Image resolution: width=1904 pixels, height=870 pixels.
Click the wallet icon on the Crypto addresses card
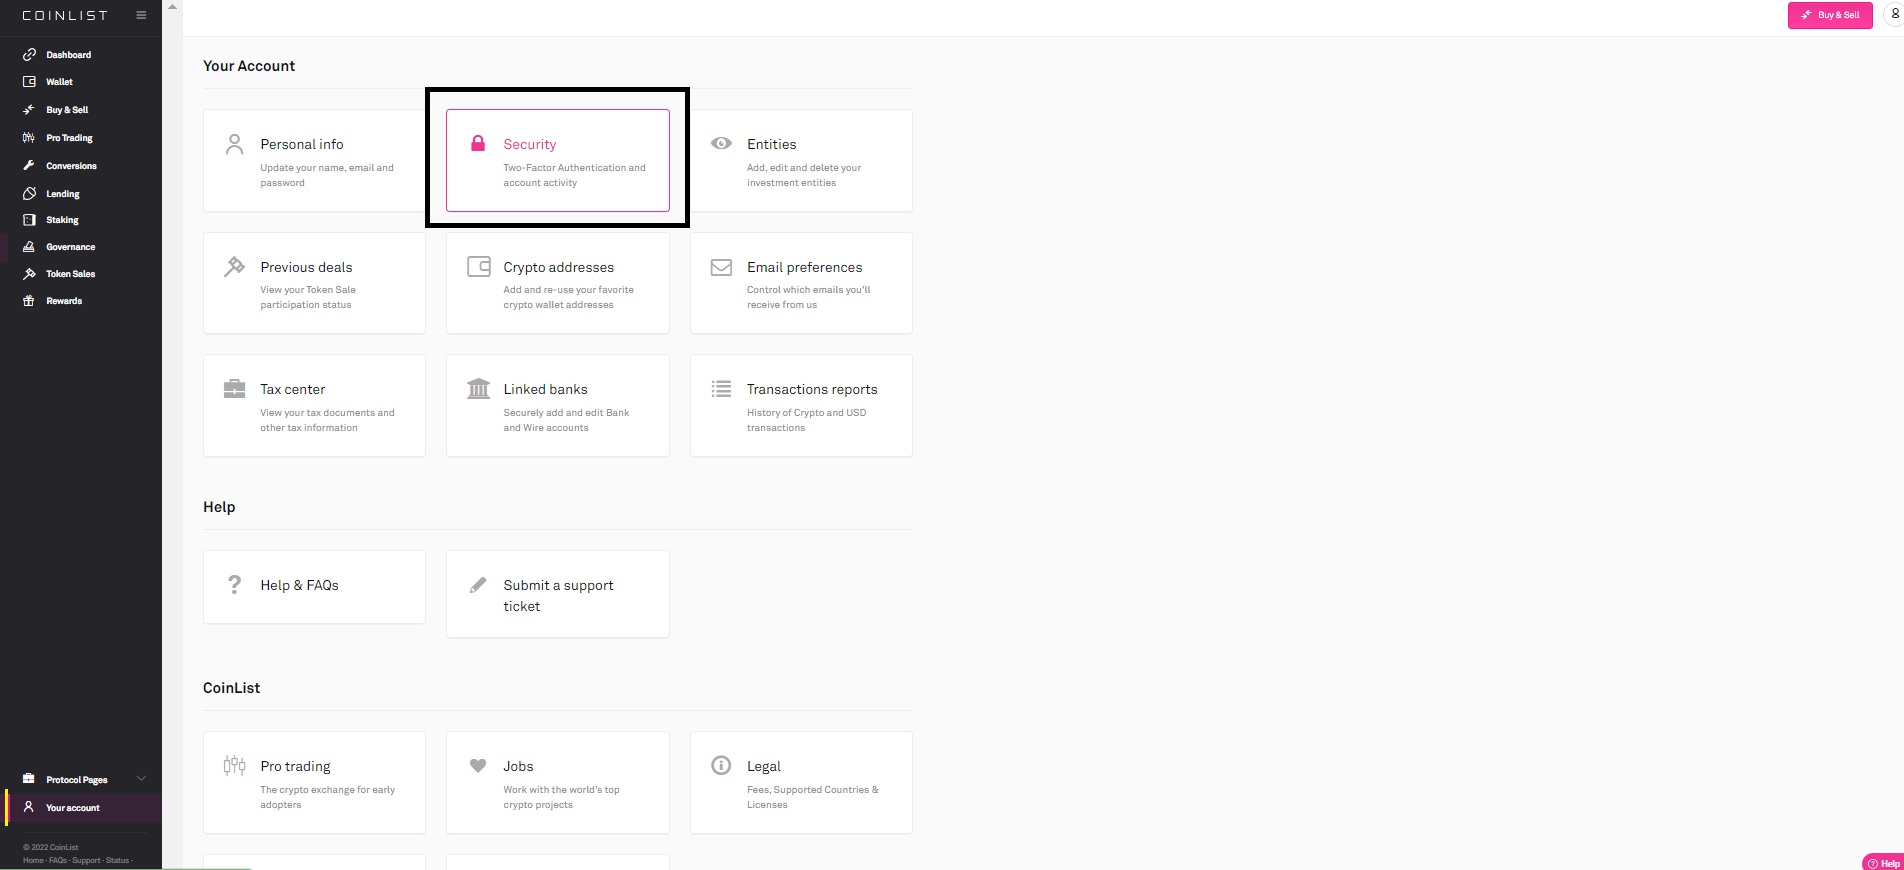(479, 267)
